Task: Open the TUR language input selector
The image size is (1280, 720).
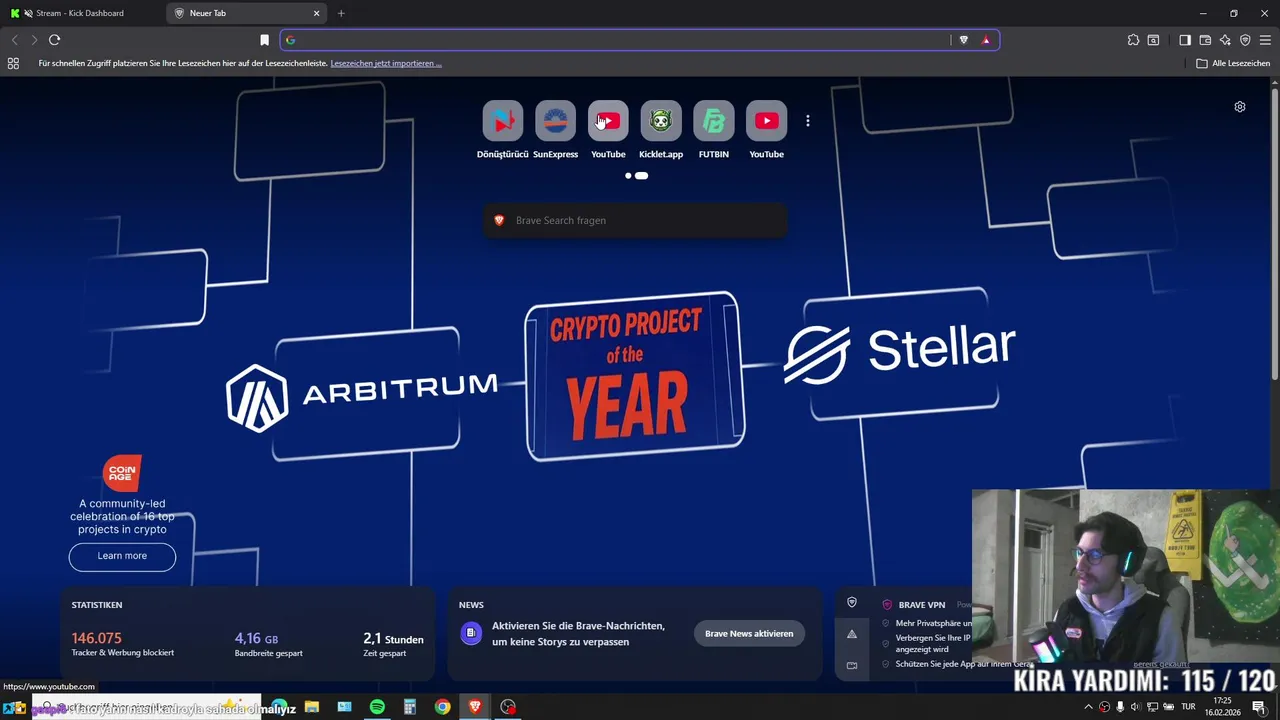Action: coord(1188,707)
